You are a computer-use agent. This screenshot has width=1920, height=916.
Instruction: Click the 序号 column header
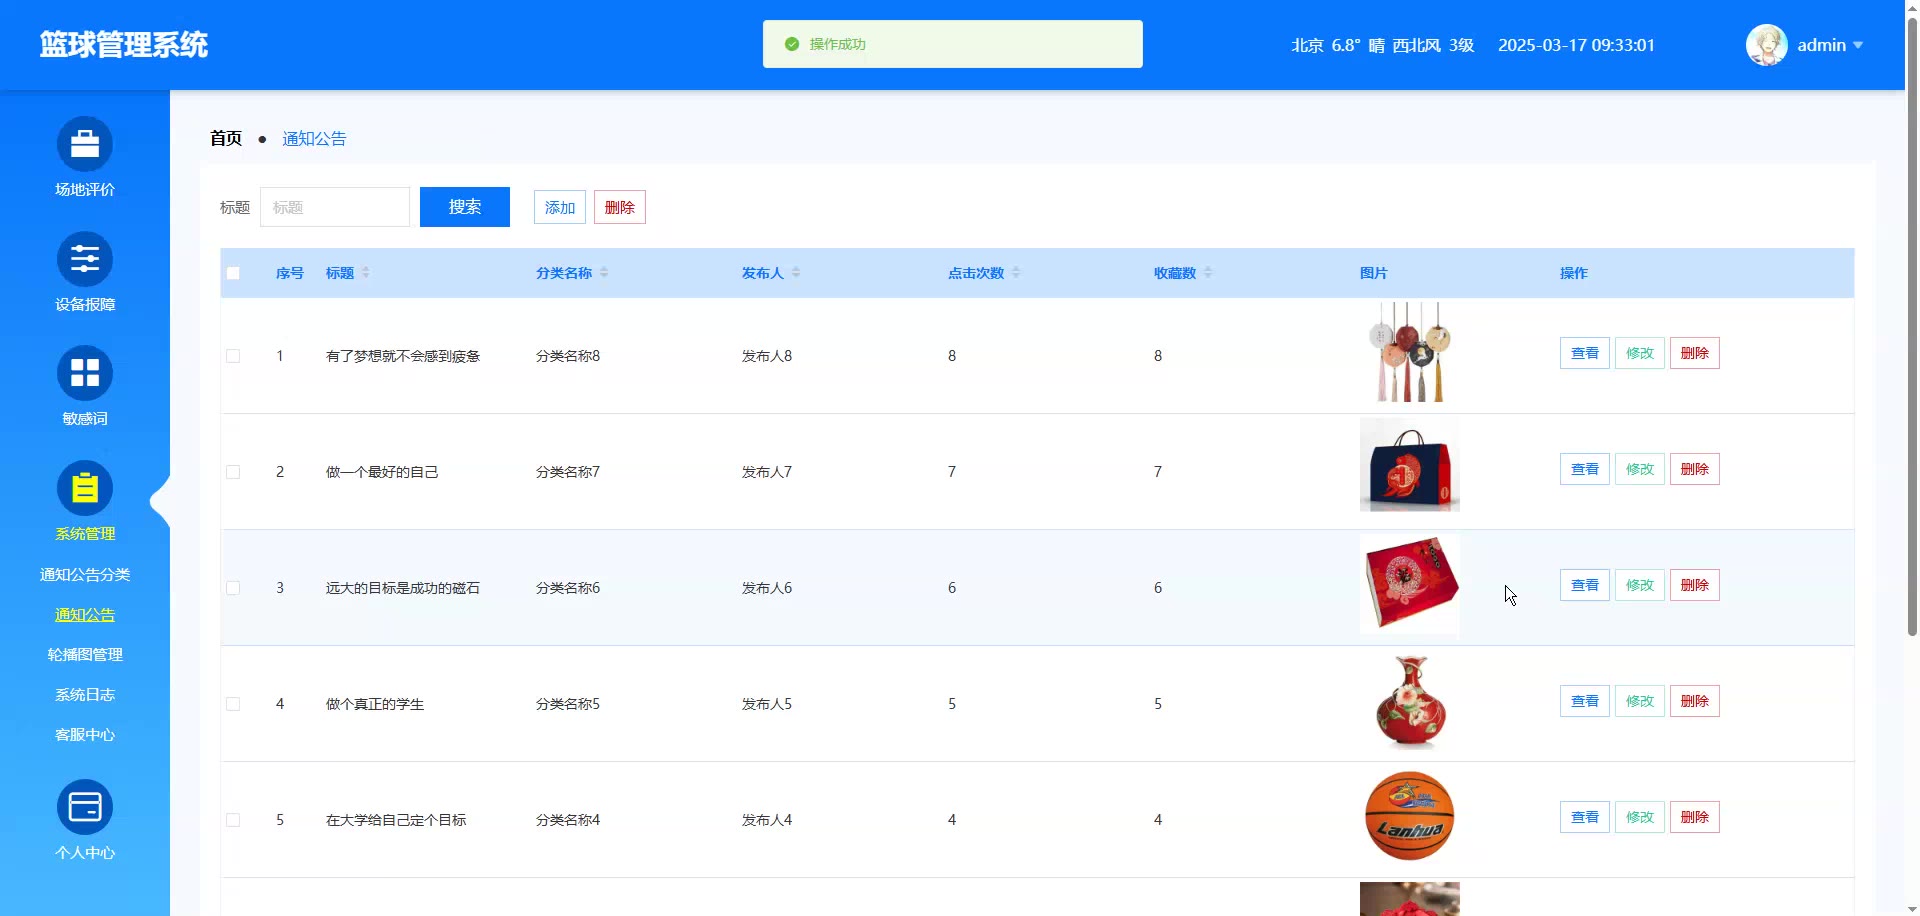[x=290, y=273]
